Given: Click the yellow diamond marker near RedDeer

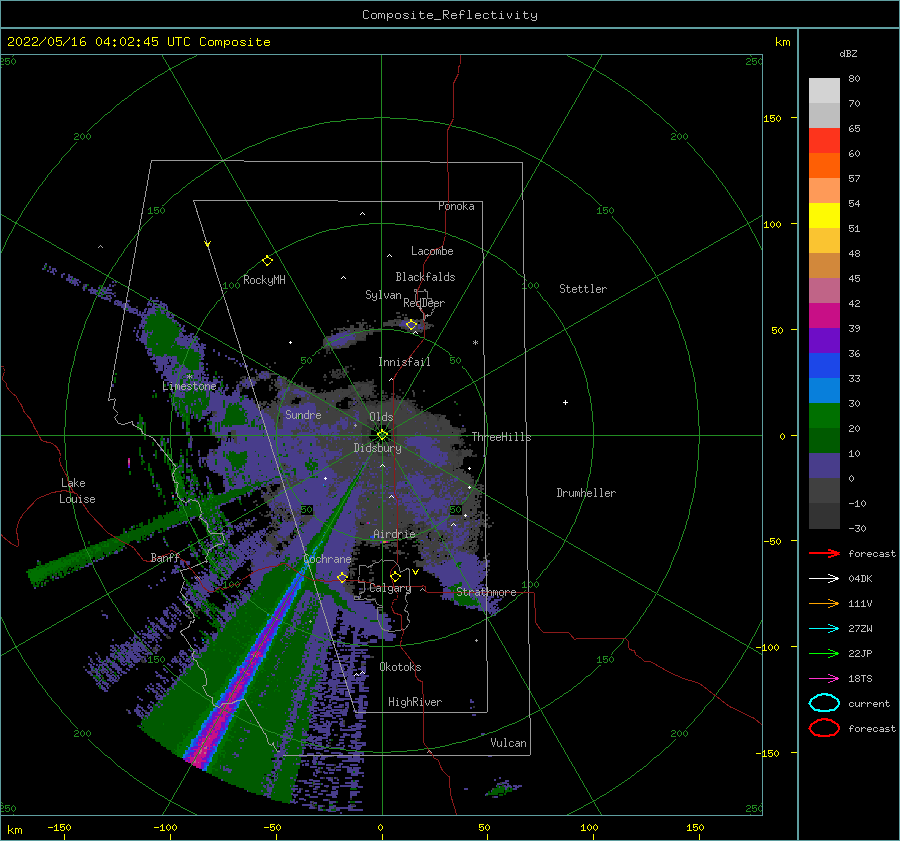Looking at the screenshot, I should tap(411, 325).
